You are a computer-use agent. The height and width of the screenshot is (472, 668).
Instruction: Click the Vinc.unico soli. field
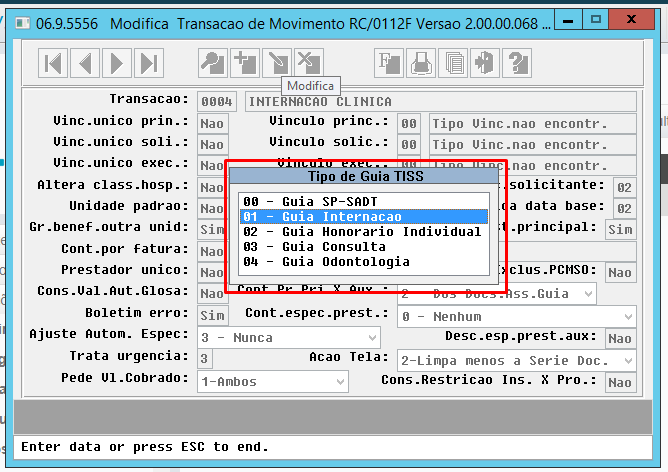coord(213,144)
